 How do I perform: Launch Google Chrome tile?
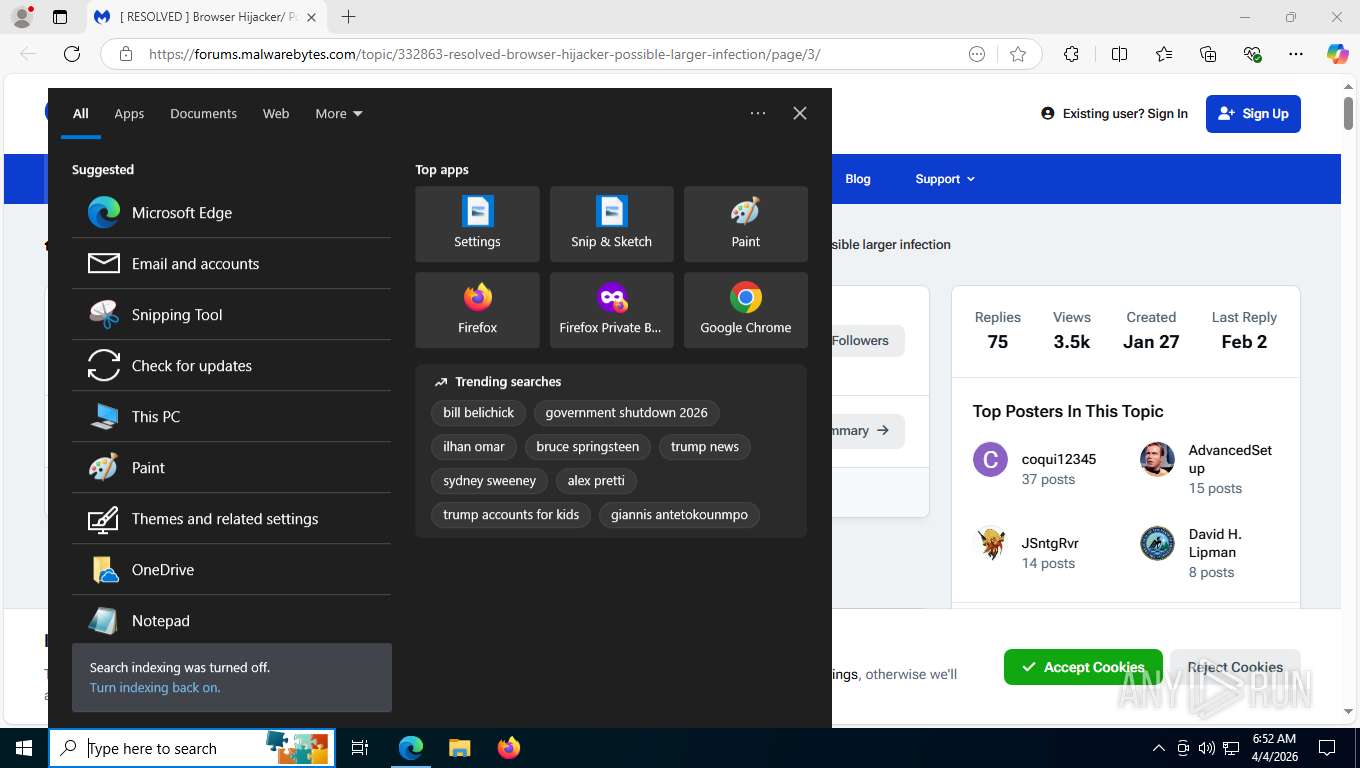(745, 310)
